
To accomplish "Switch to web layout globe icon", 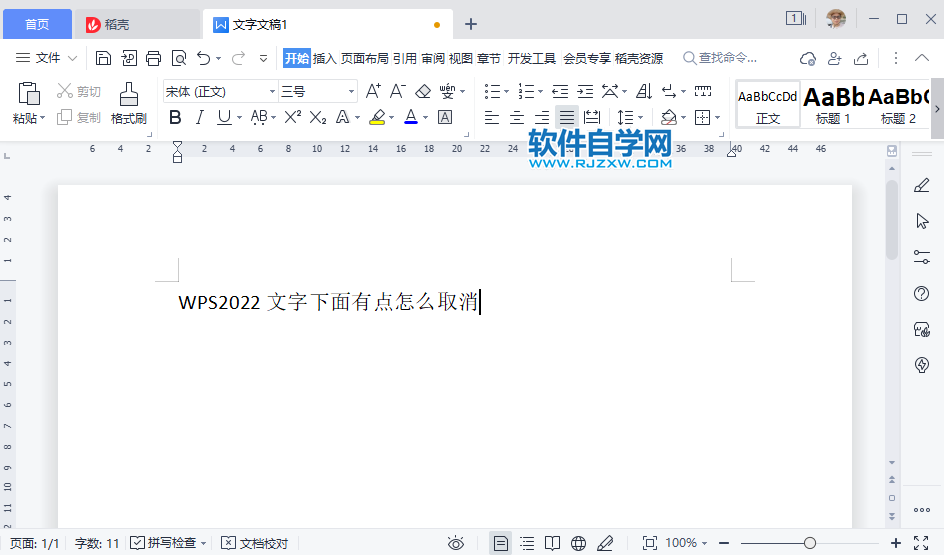I will [579, 543].
